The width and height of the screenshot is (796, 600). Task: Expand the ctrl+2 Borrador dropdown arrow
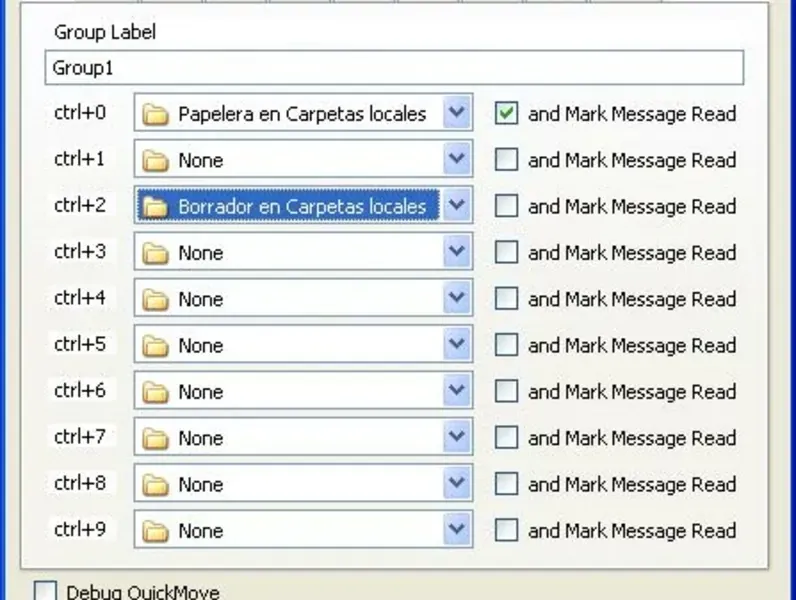click(457, 207)
